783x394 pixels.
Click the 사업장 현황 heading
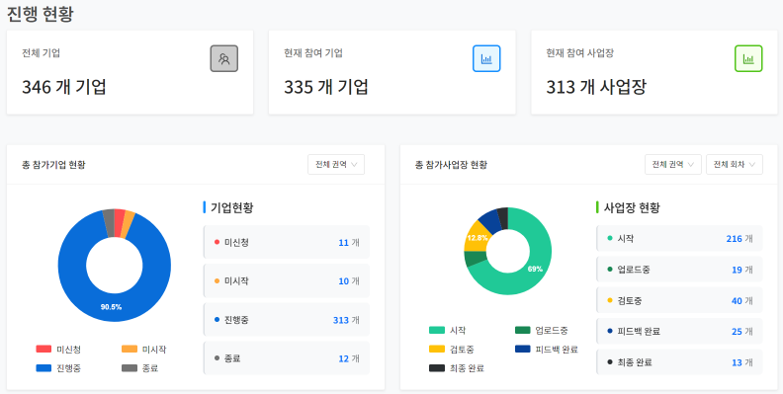pos(632,207)
